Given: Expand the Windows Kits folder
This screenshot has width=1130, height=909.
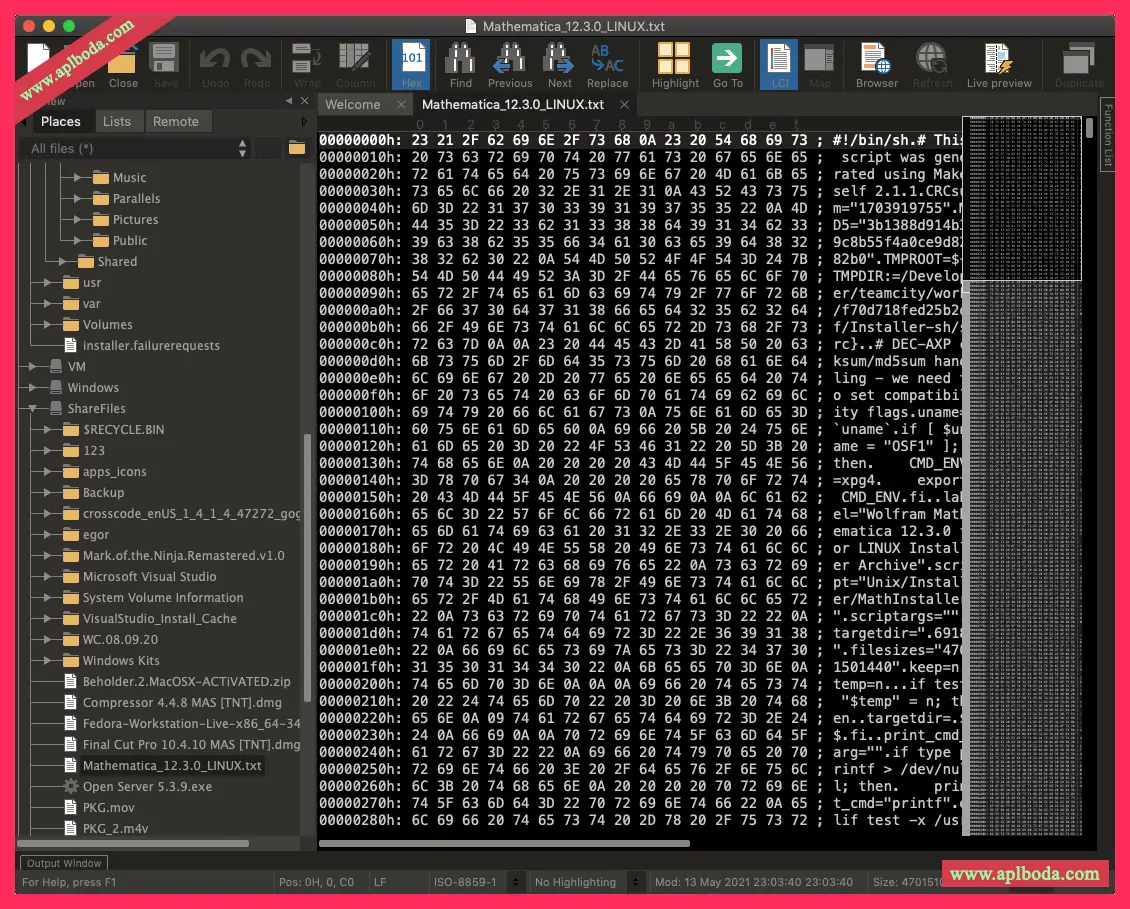Looking at the screenshot, I should pos(47,660).
